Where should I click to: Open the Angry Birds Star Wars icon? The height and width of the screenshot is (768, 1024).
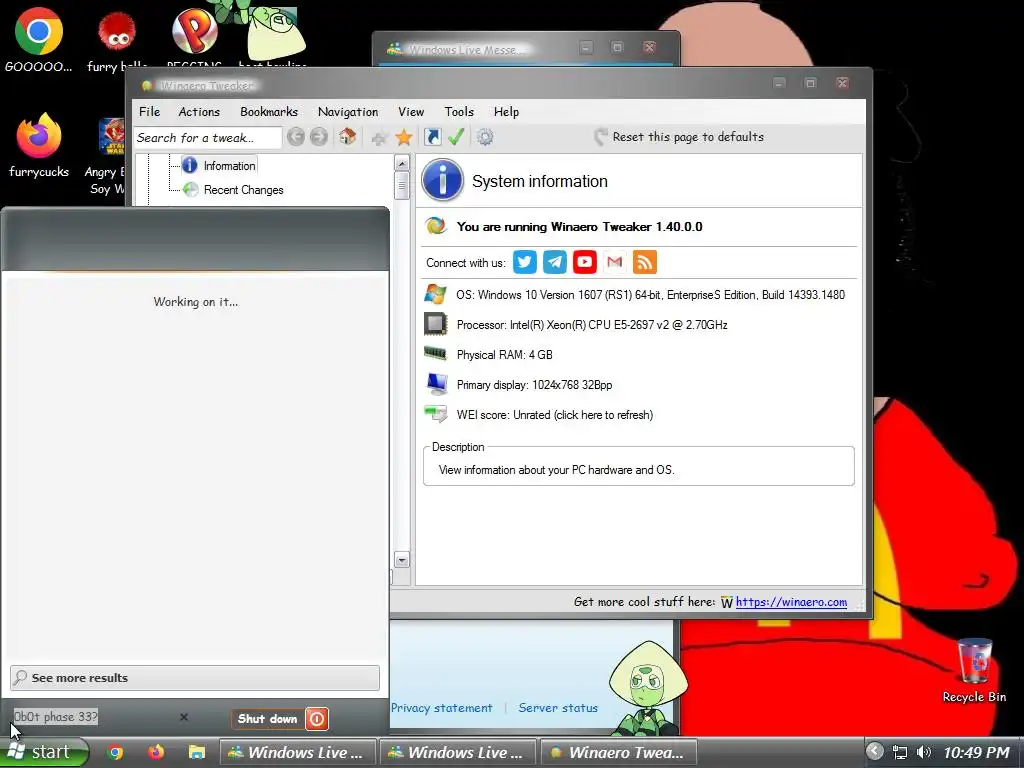(x=111, y=136)
